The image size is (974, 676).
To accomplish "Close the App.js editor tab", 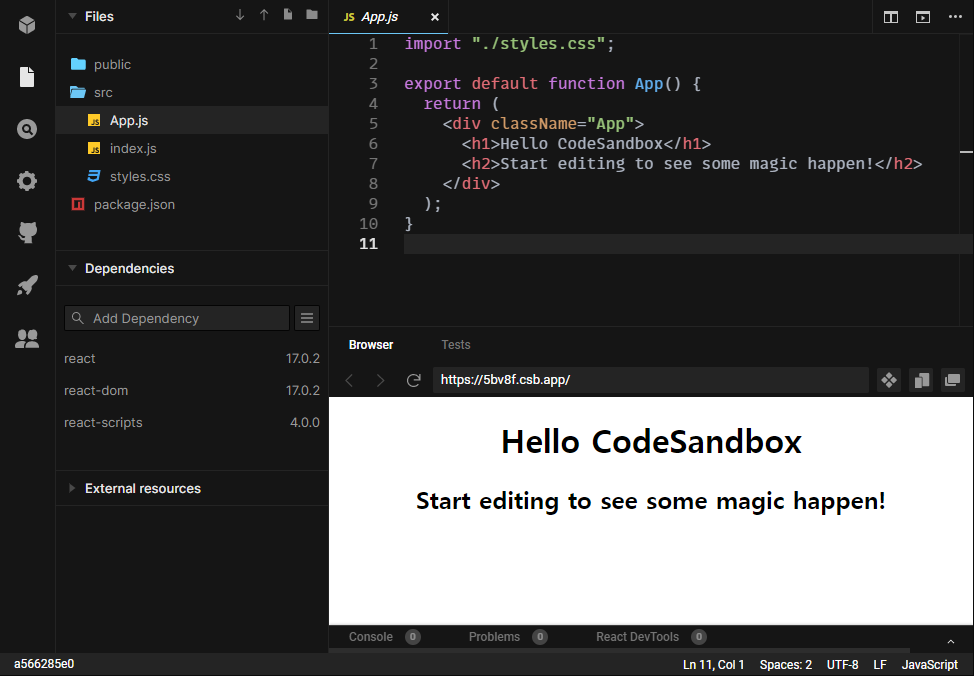I will [x=435, y=17].
